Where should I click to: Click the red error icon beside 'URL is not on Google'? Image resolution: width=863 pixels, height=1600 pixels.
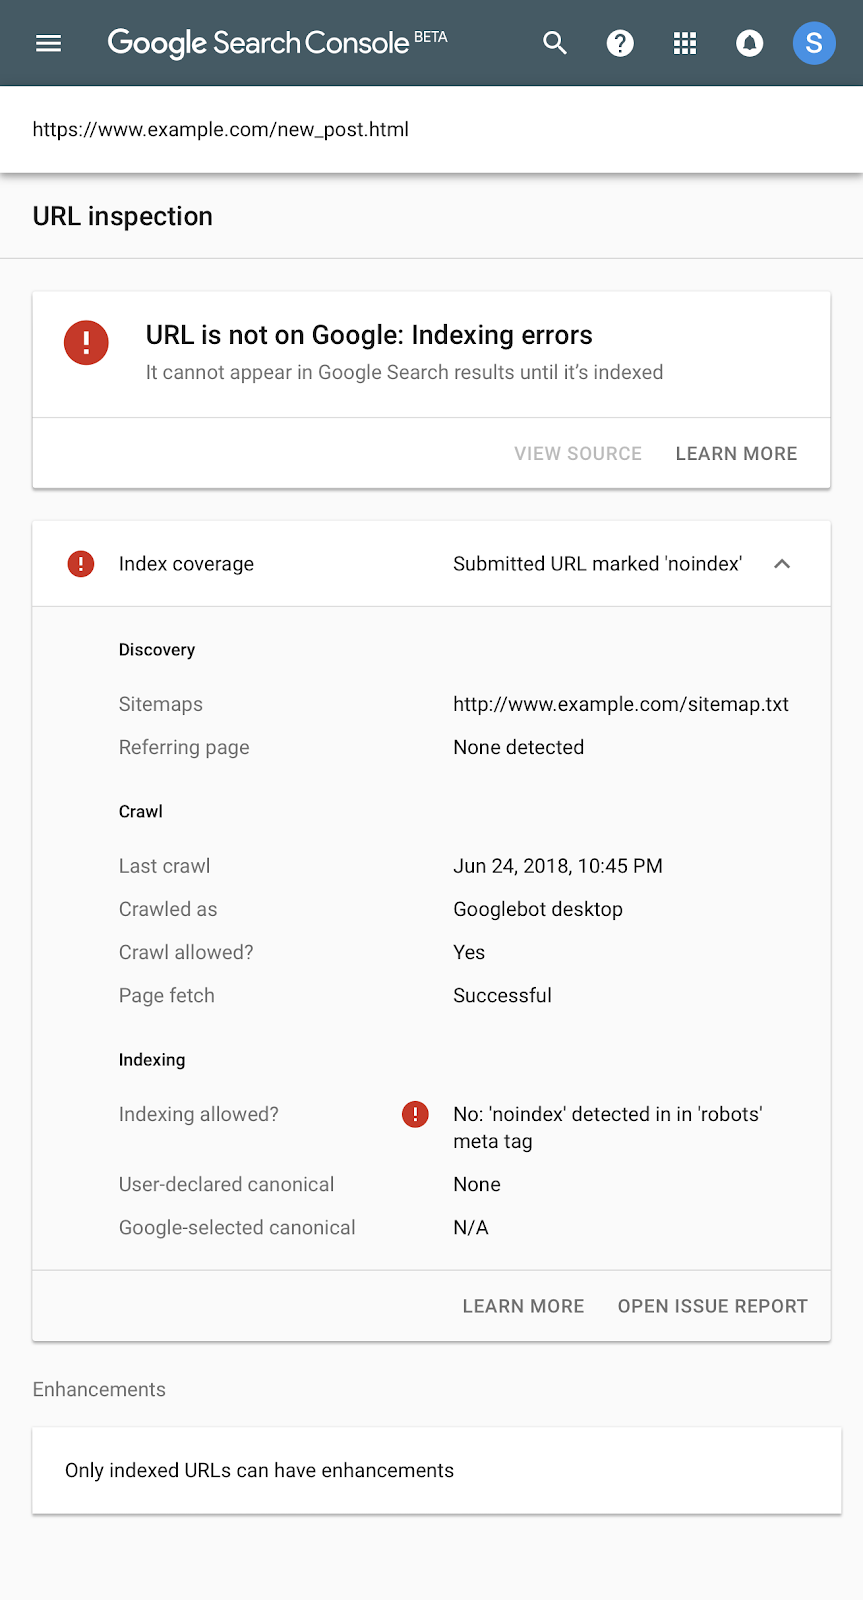[86, 343]
